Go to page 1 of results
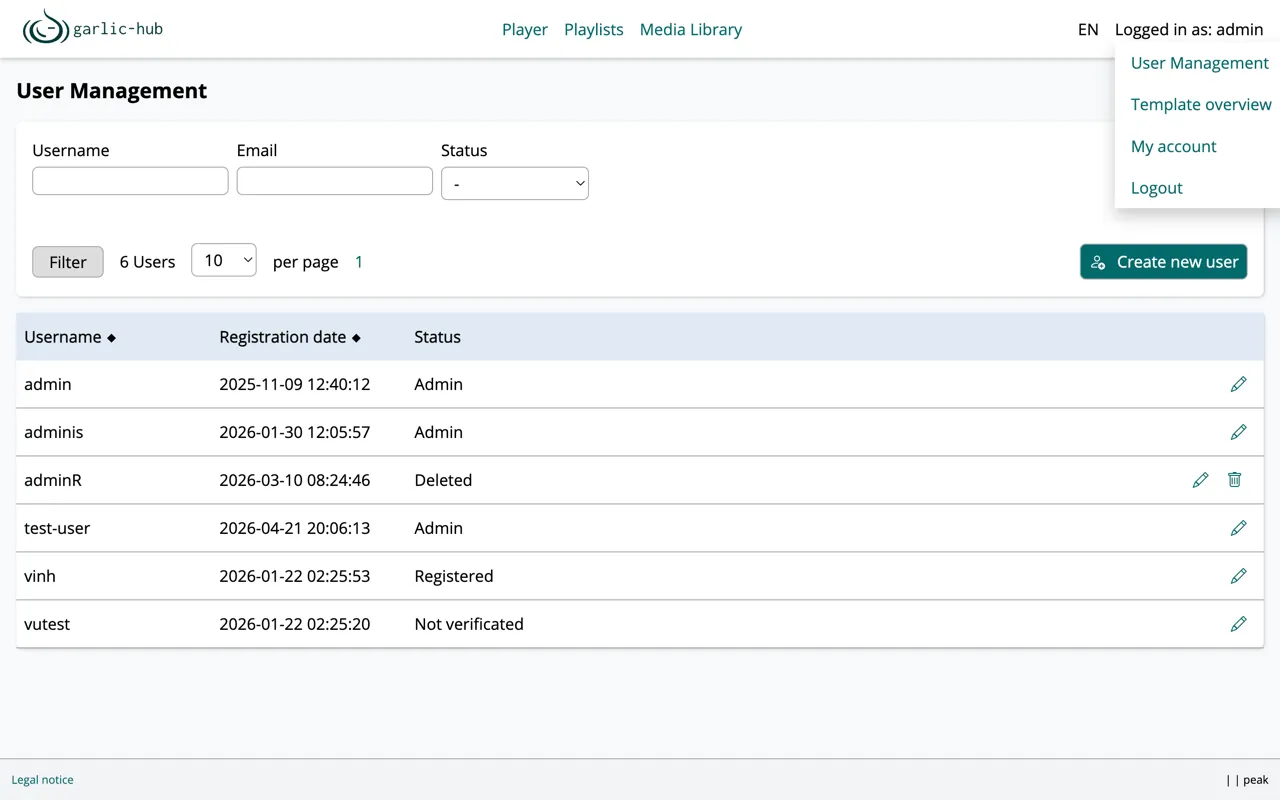This screenshot has height=800, width=1280. point(359,262)
